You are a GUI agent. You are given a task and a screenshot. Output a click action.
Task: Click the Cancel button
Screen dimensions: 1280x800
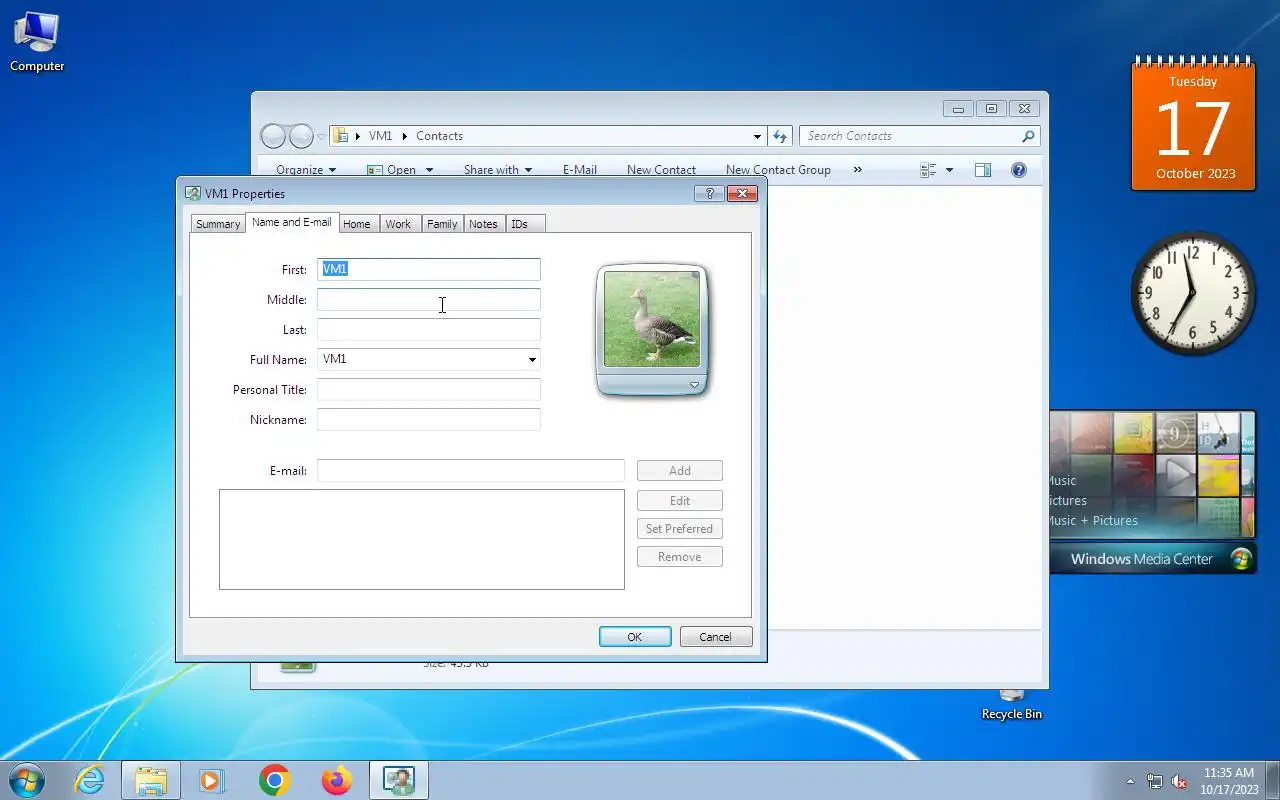tap(716, 637)
